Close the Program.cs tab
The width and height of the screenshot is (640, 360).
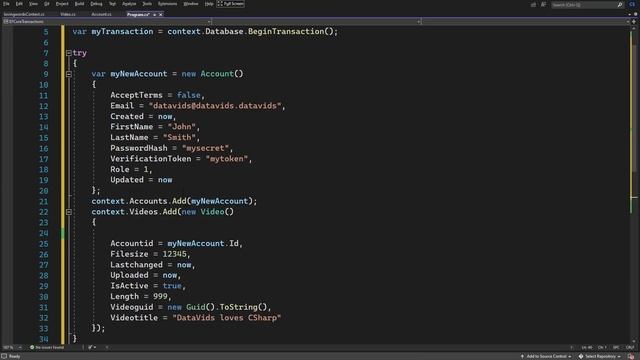point(161,15)
